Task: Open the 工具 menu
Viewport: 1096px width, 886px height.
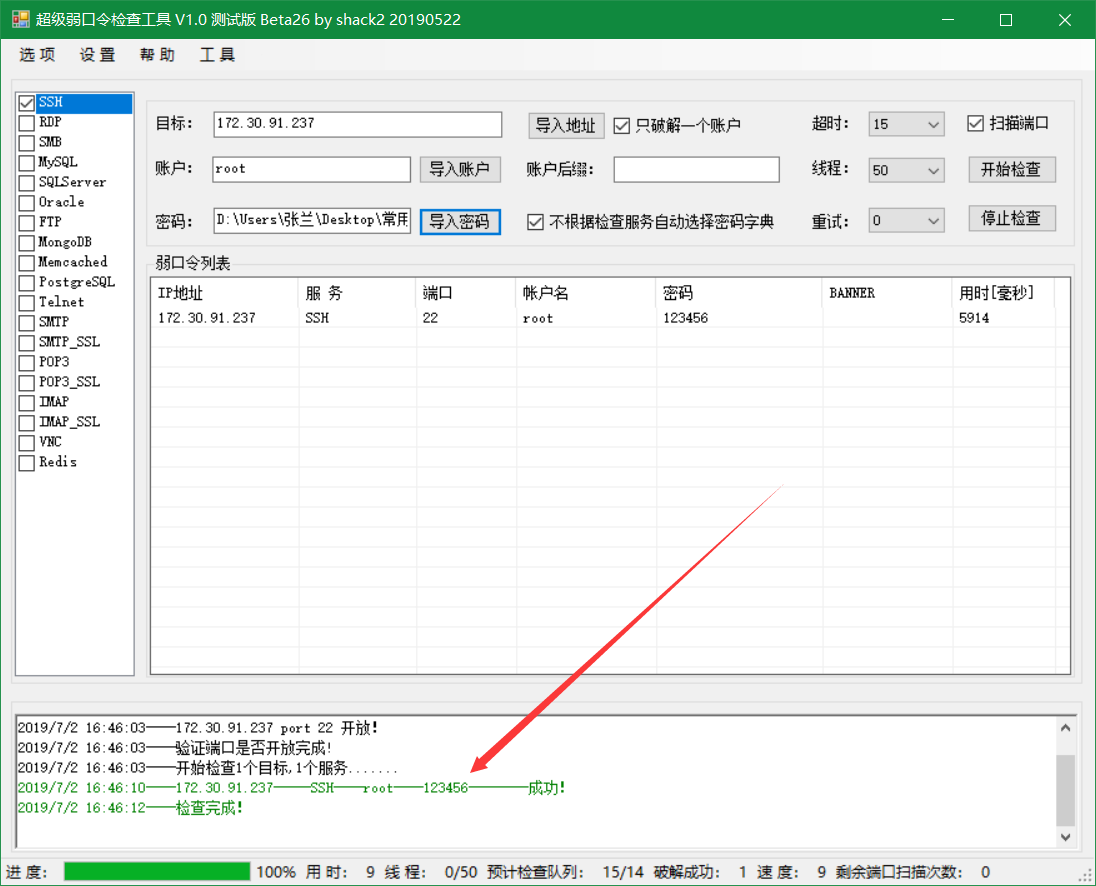Action: click(x=217, y=55)
